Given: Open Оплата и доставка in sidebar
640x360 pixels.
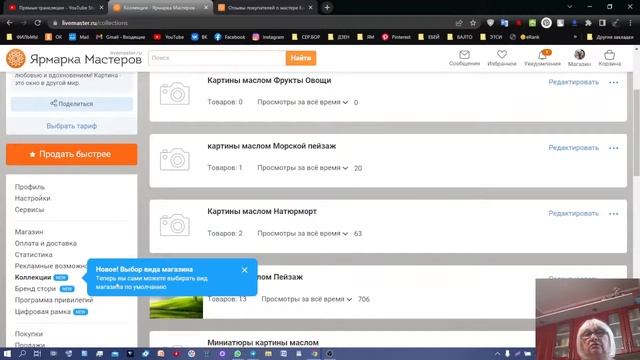Looking at the screenshot, I should click(x=46, y=243).
